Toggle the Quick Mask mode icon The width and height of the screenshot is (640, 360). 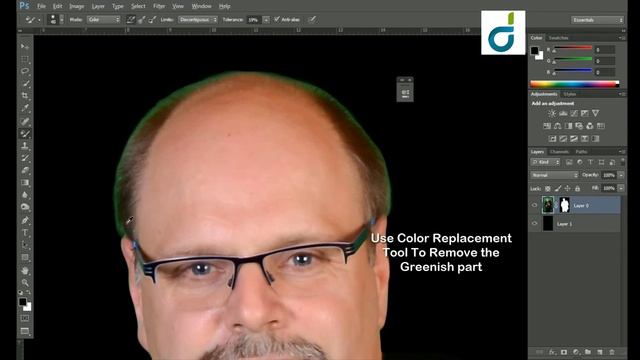24,318
